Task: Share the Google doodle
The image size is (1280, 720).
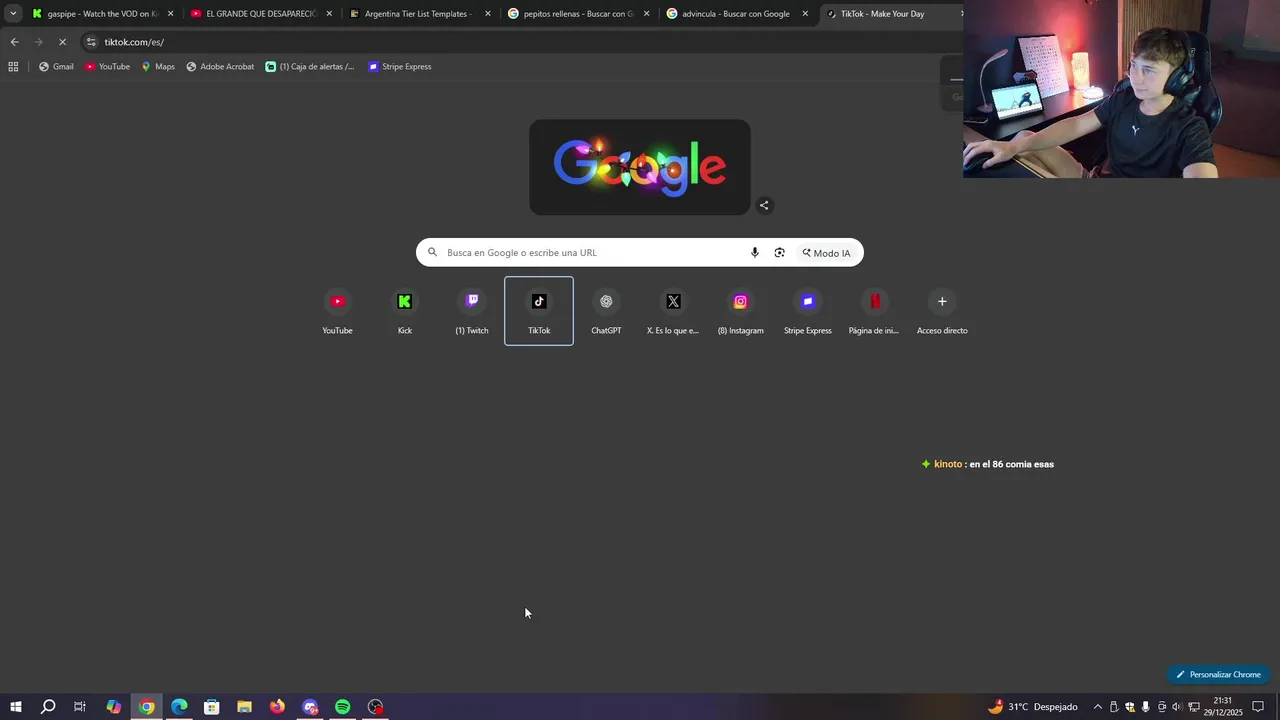Action: [x=764, y=205]
